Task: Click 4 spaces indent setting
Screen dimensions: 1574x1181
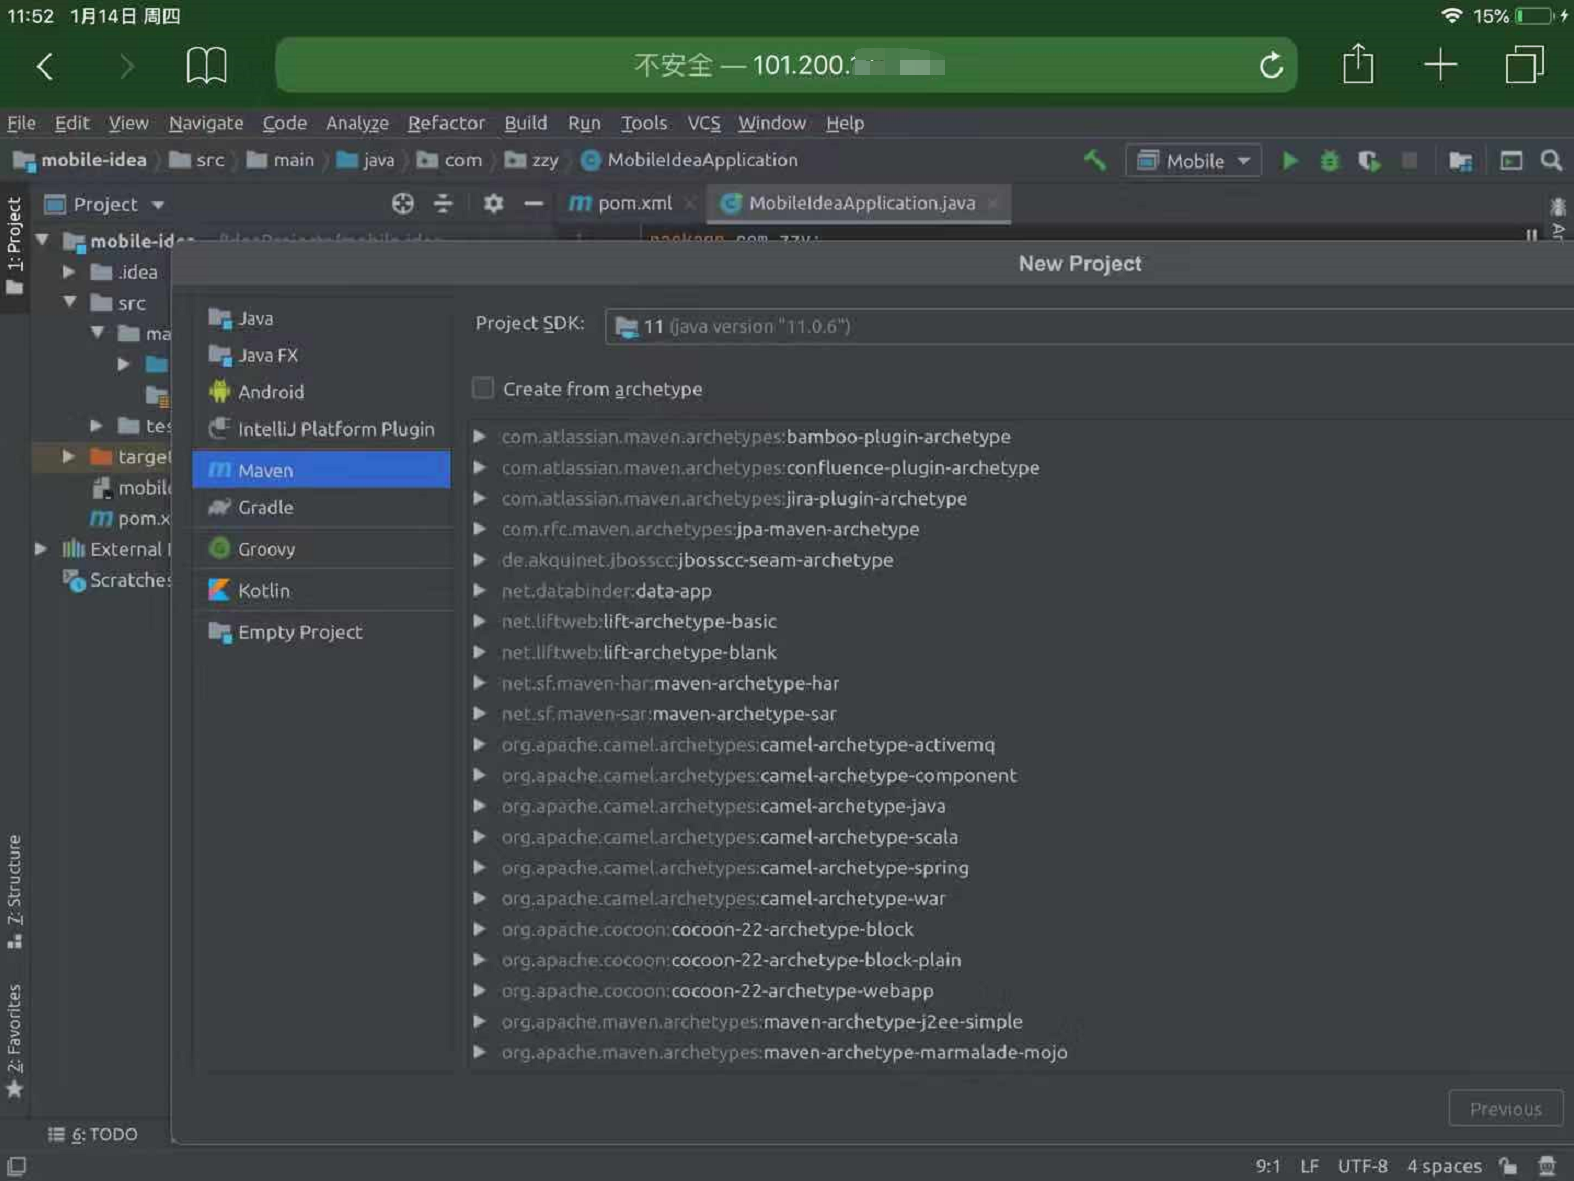Action: pyautogui.click(x=1444, y=1166)
